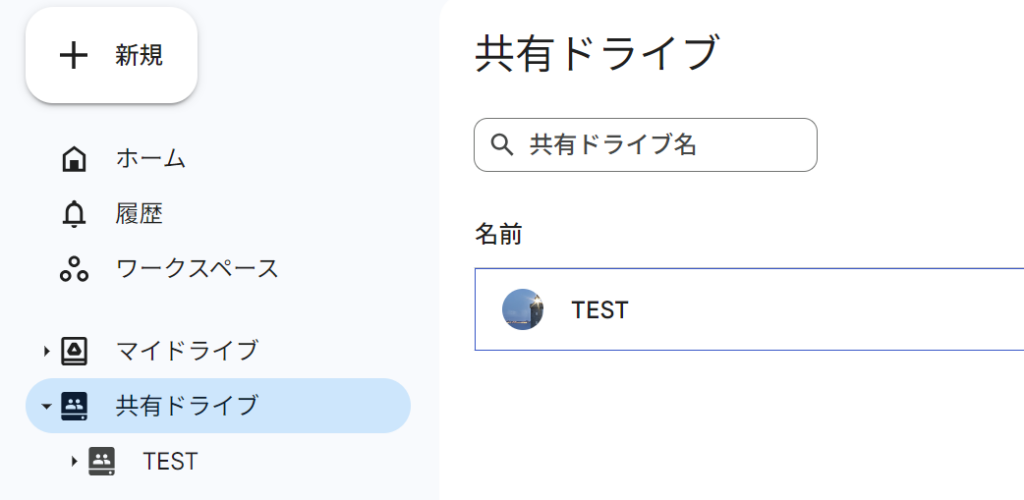Click the 履歴 bell icon
This screenshot has height=500, width=1024.
74,214
